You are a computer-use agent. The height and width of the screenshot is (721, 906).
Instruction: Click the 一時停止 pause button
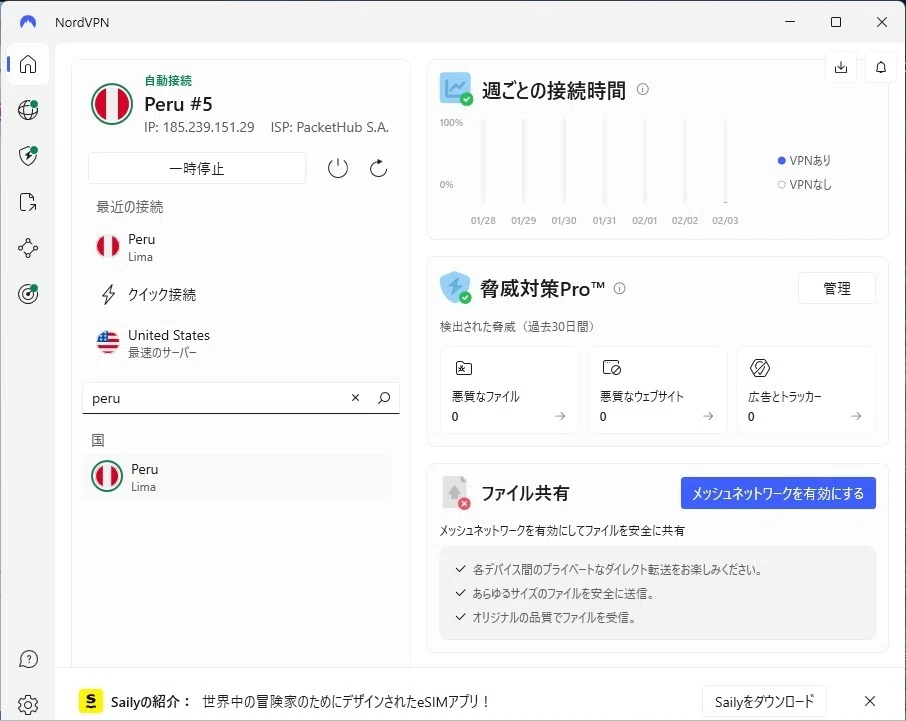point(197,169)
